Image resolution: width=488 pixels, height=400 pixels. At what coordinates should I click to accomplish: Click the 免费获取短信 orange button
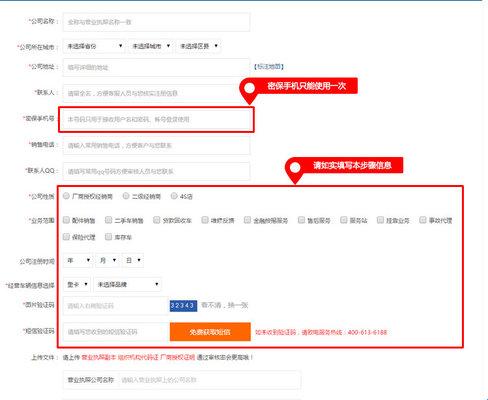tap(210, 332)
